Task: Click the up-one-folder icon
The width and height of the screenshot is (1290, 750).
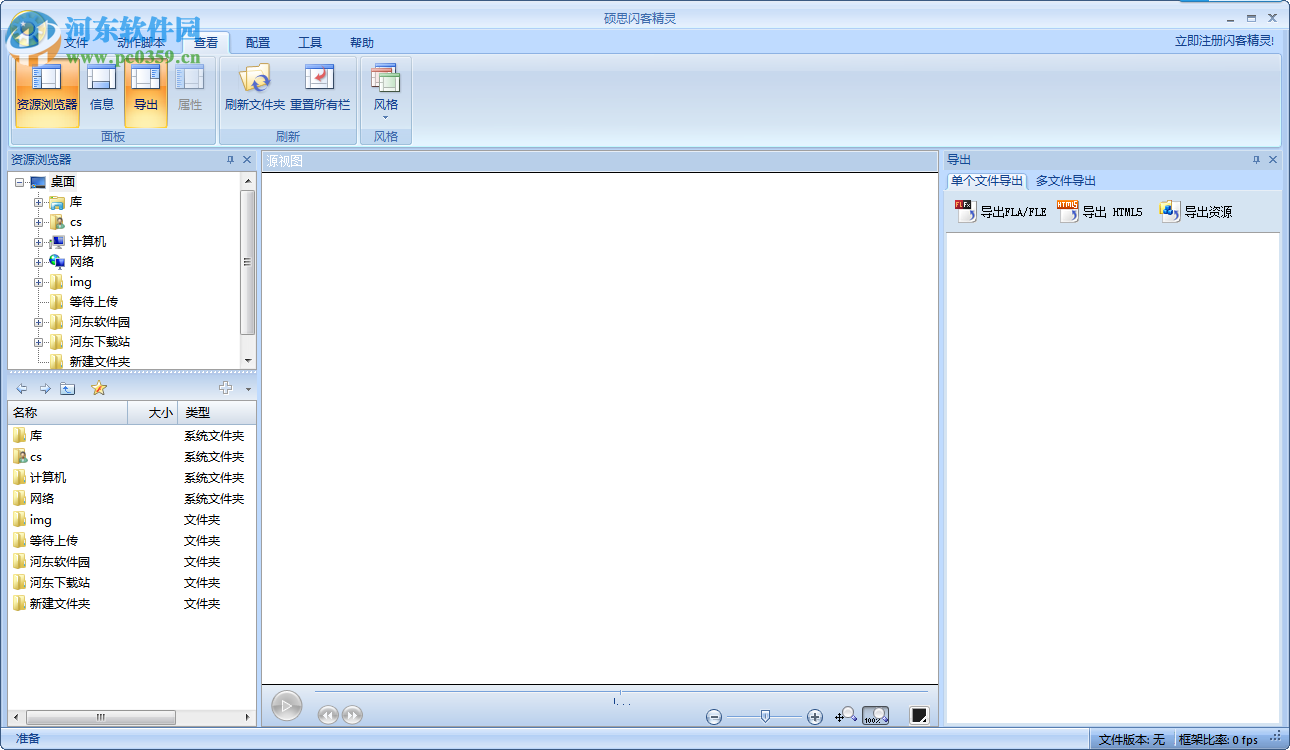Action: [x=68, y=388]
